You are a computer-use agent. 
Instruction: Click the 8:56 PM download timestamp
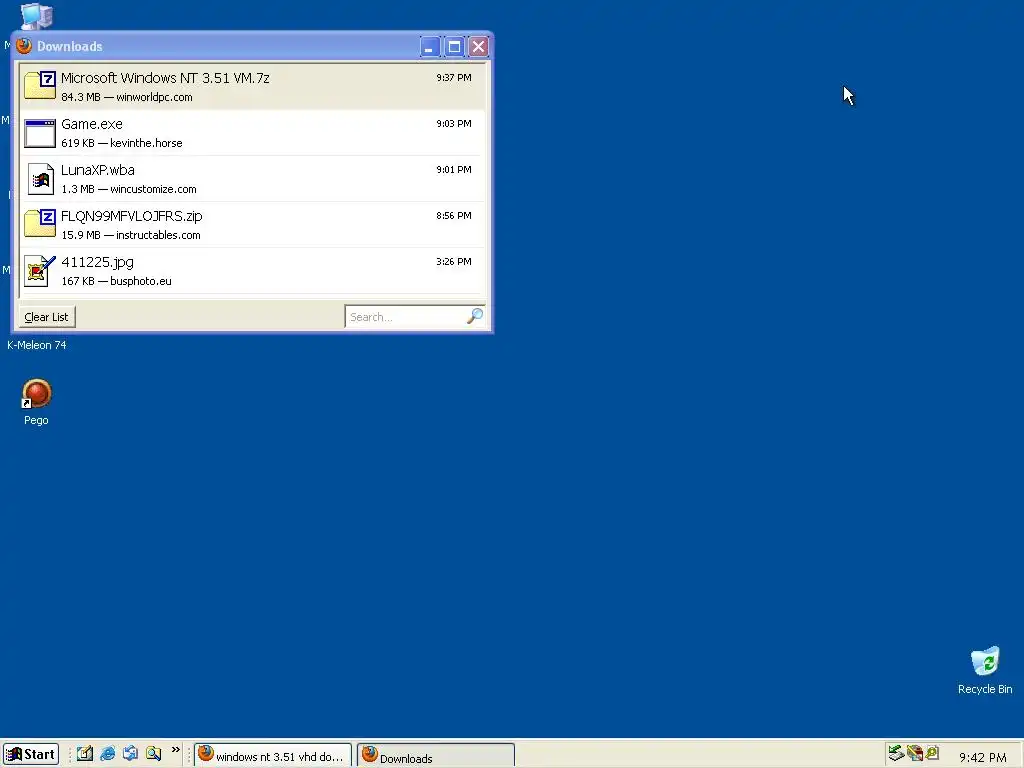pyautogui.click(x=454, y=216)
